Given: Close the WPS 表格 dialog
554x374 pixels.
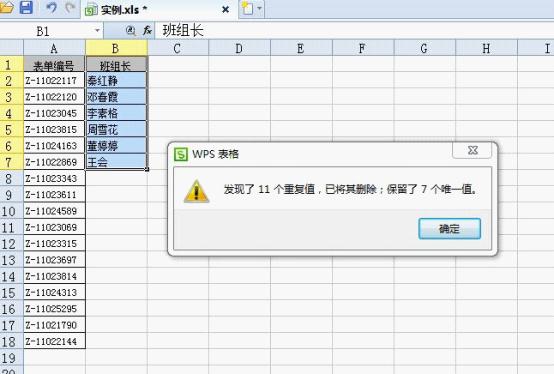Looking at the screenshot, I should pyautogui.click(x=472, y=150).
